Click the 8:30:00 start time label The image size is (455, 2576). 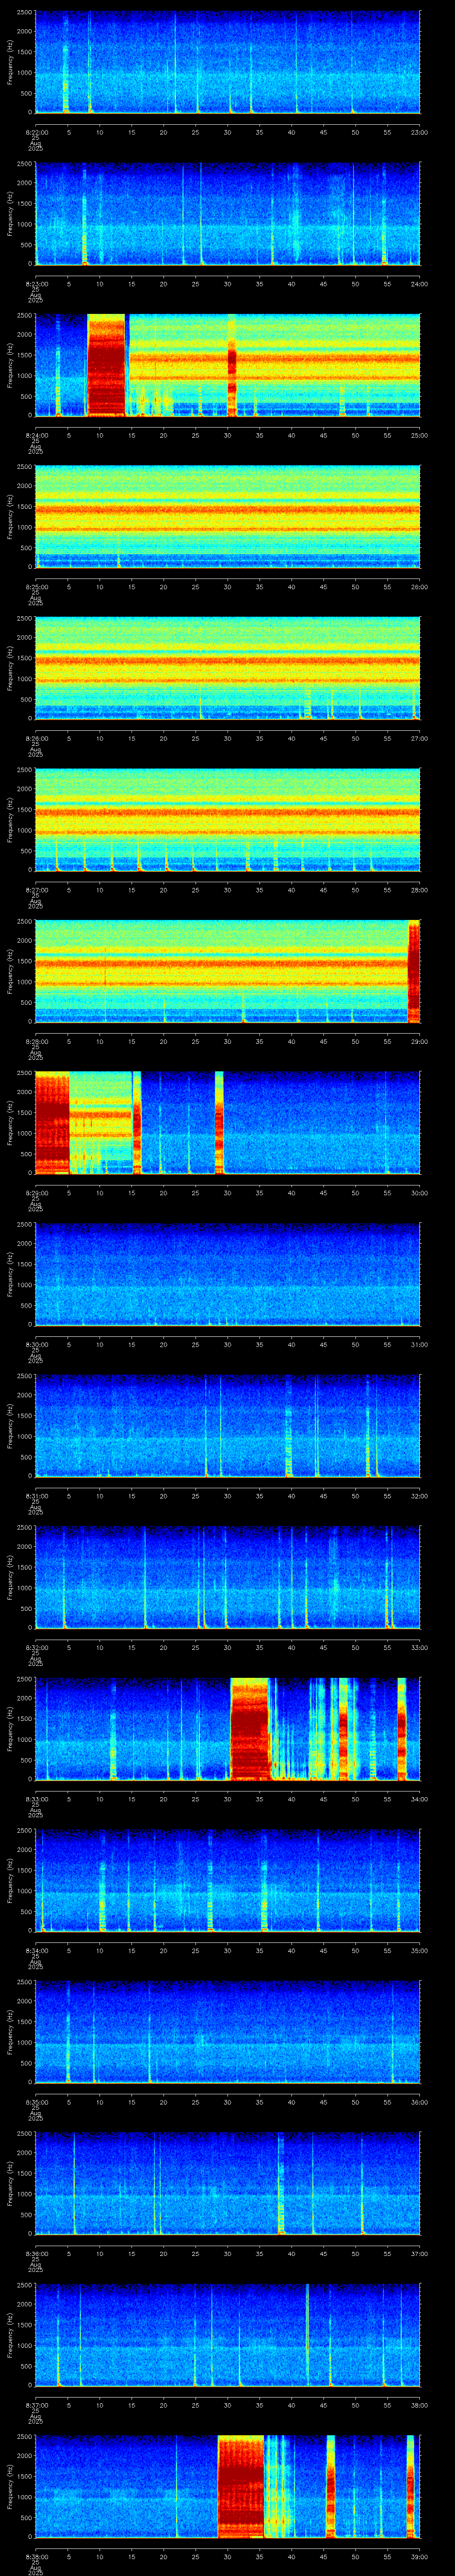click(x=36, y=1345)
